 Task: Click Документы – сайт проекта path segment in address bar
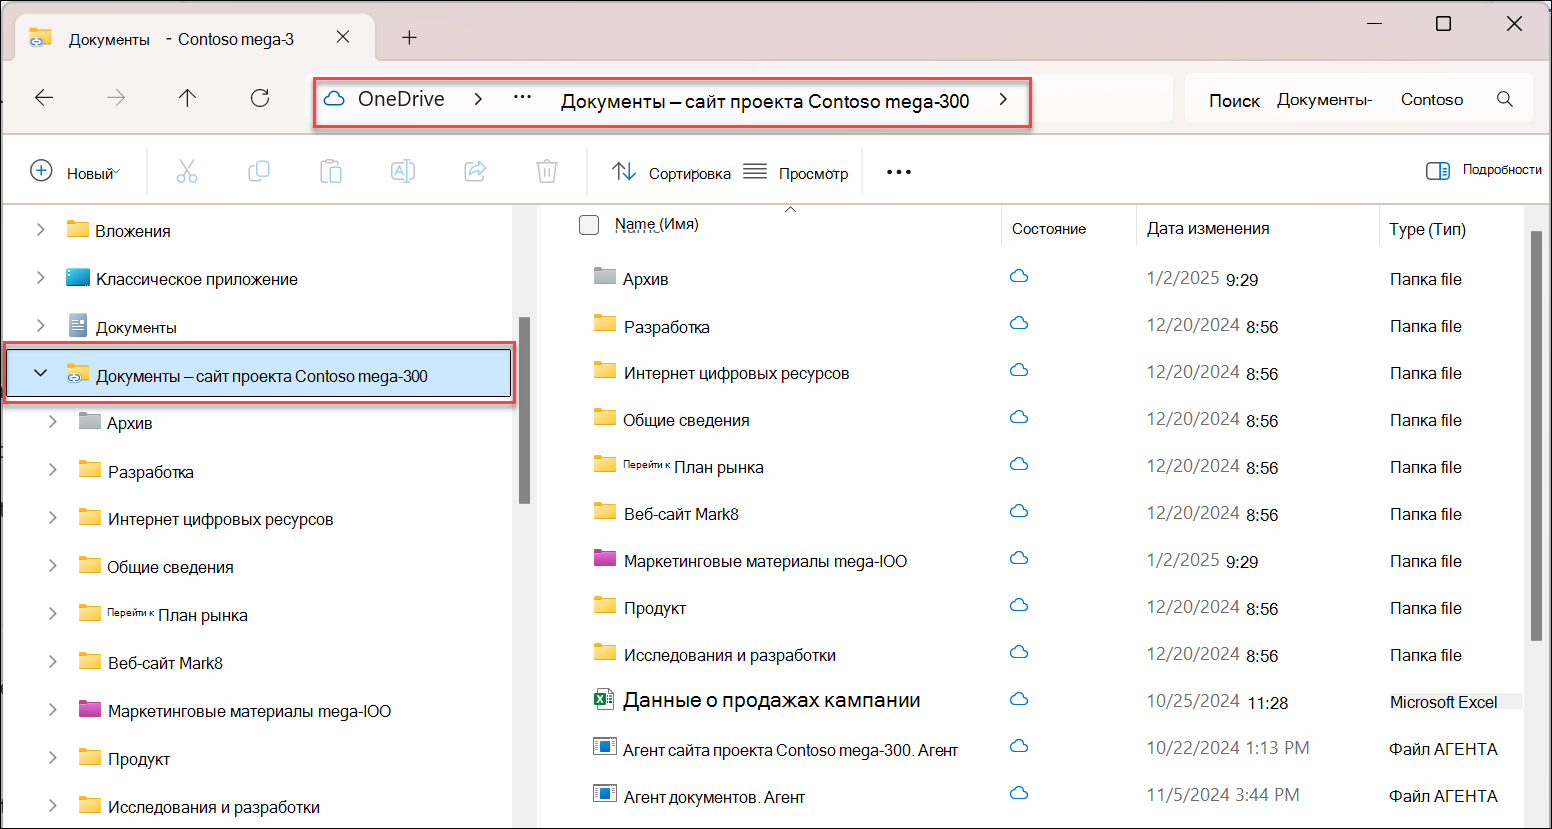(765, 101)
